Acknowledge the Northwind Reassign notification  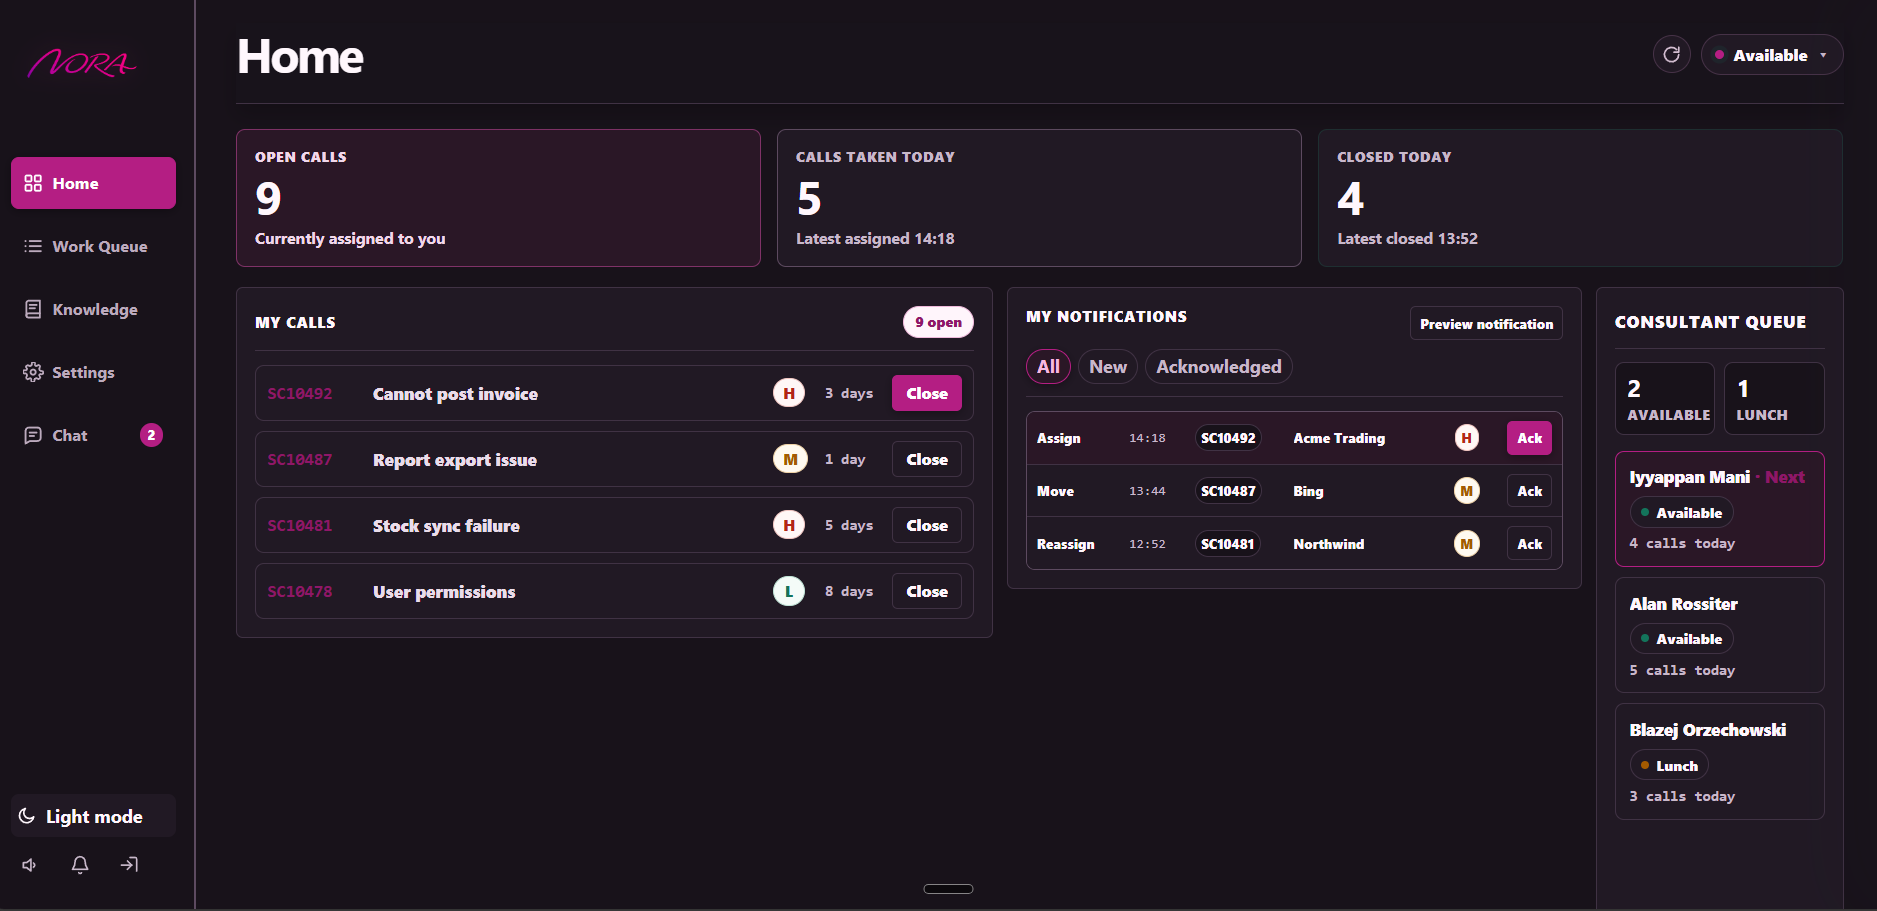tap(1529, 544)
